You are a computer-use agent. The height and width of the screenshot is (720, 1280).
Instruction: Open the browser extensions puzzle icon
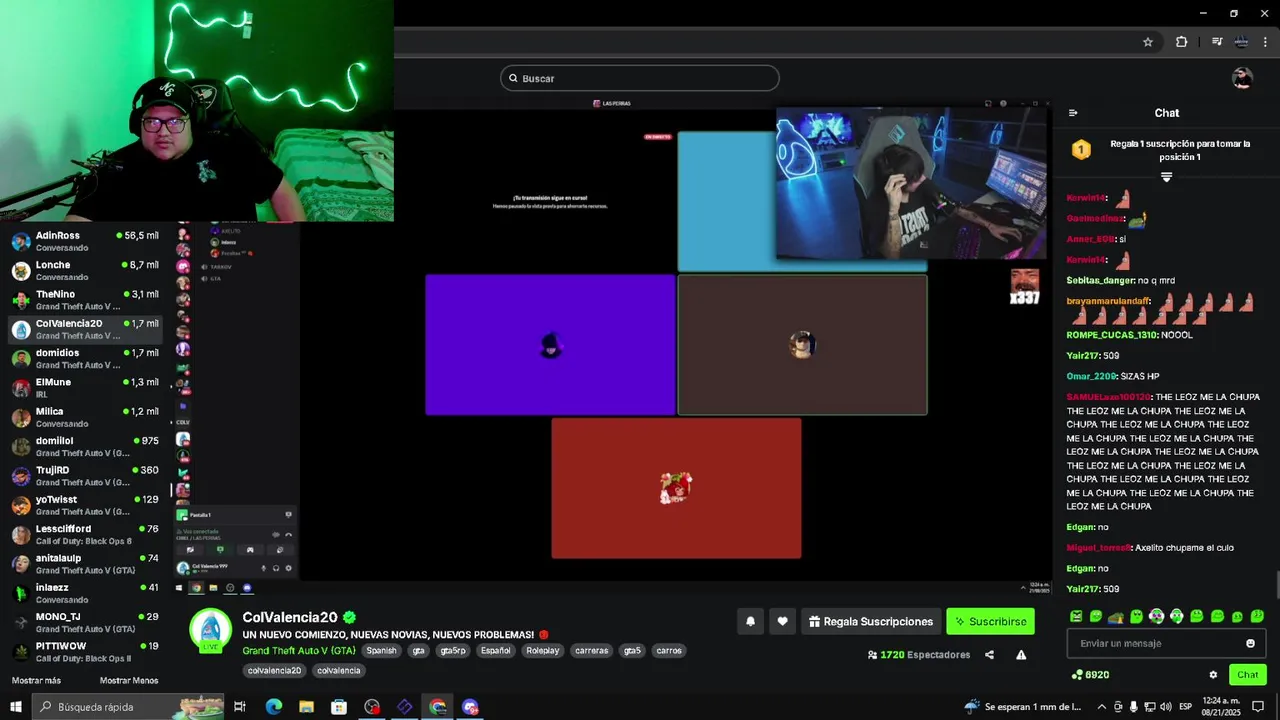coord(1181,42)
